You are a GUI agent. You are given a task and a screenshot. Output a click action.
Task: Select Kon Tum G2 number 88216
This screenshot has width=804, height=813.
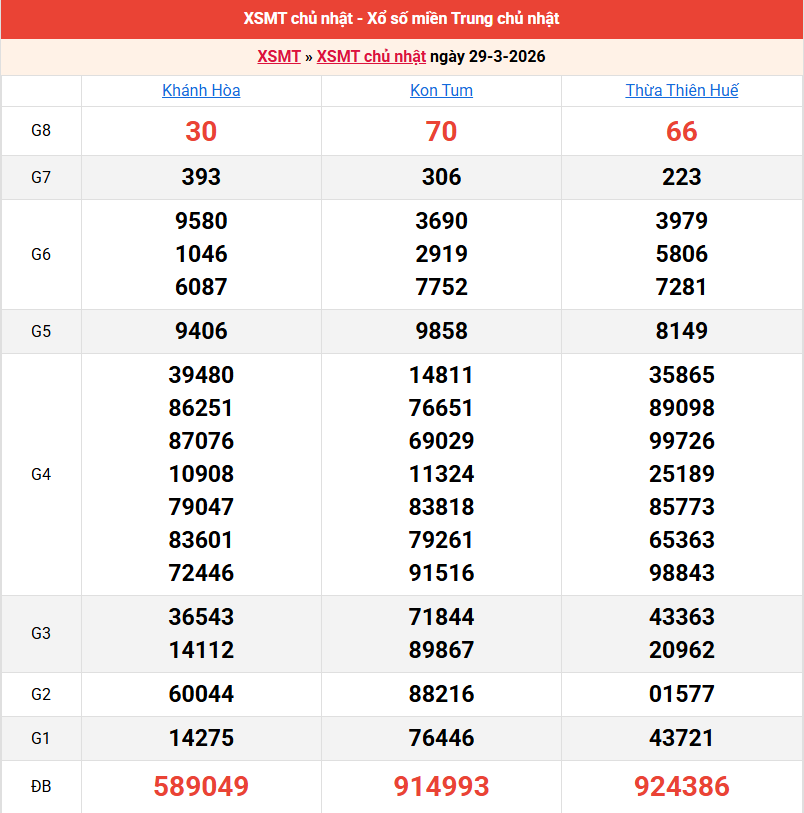tap(441, 693)
